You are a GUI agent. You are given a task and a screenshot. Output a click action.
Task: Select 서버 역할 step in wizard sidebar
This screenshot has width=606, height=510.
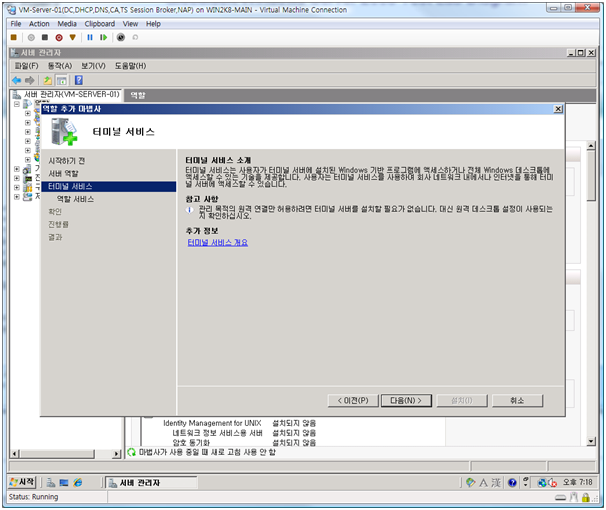click(63, 173)
